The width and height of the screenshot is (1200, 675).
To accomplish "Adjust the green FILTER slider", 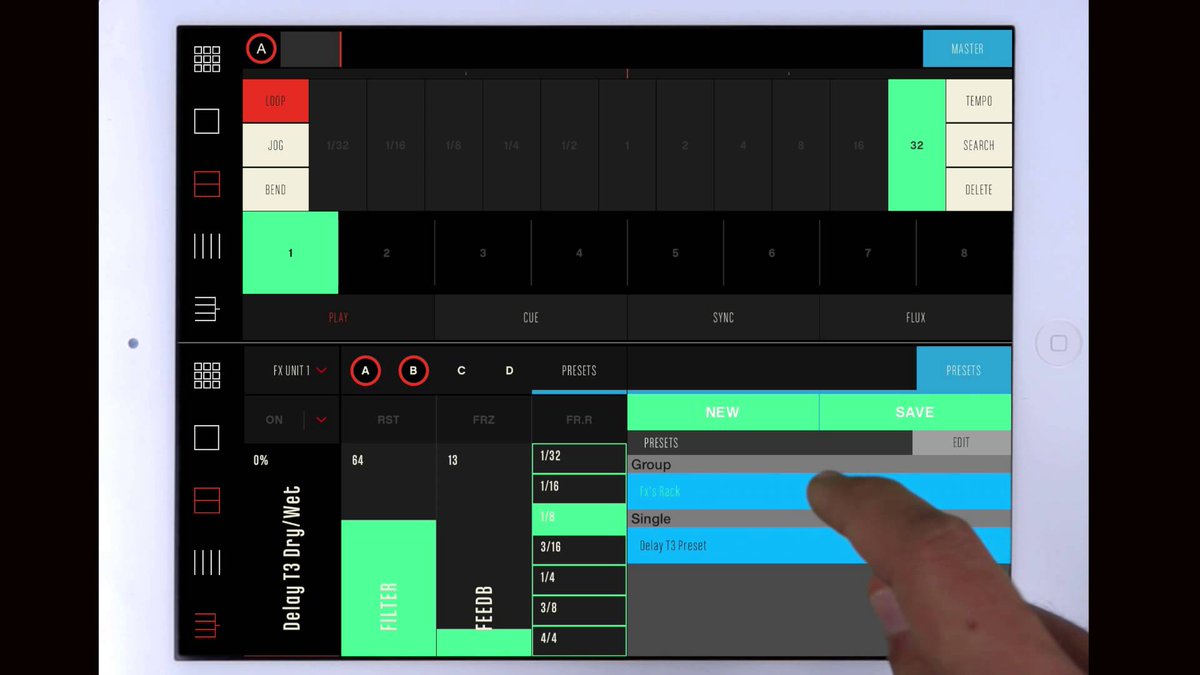I will (388, 551).
